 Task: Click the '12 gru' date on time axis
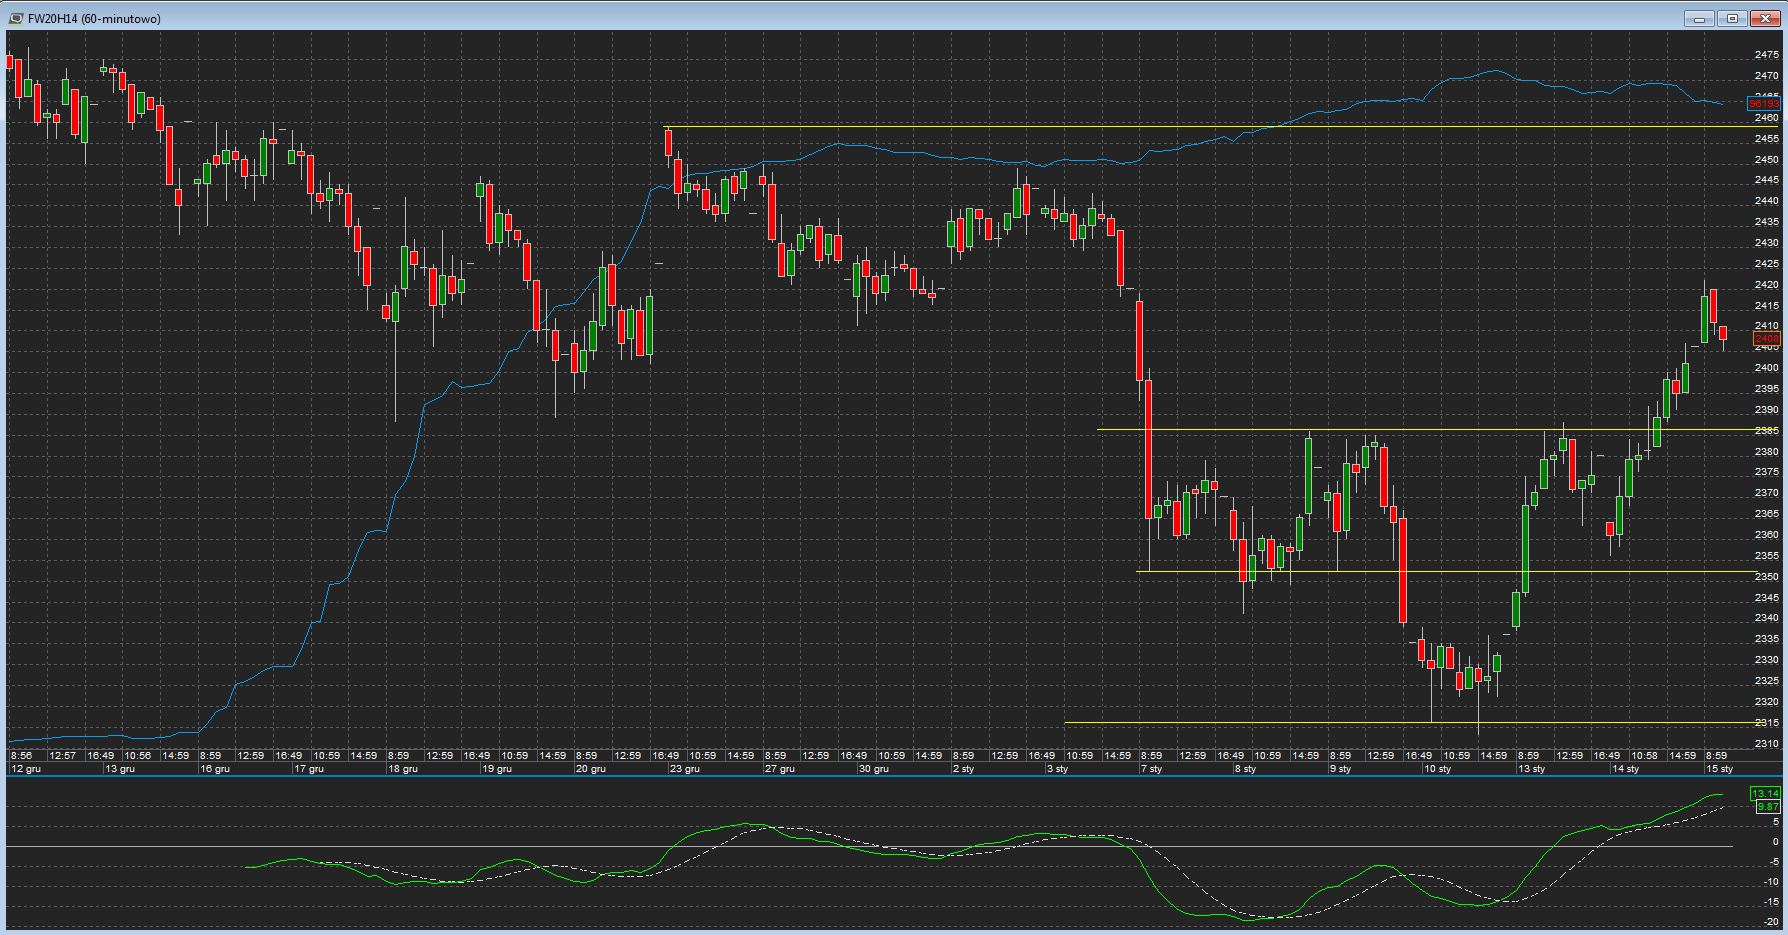pos(25,769)
